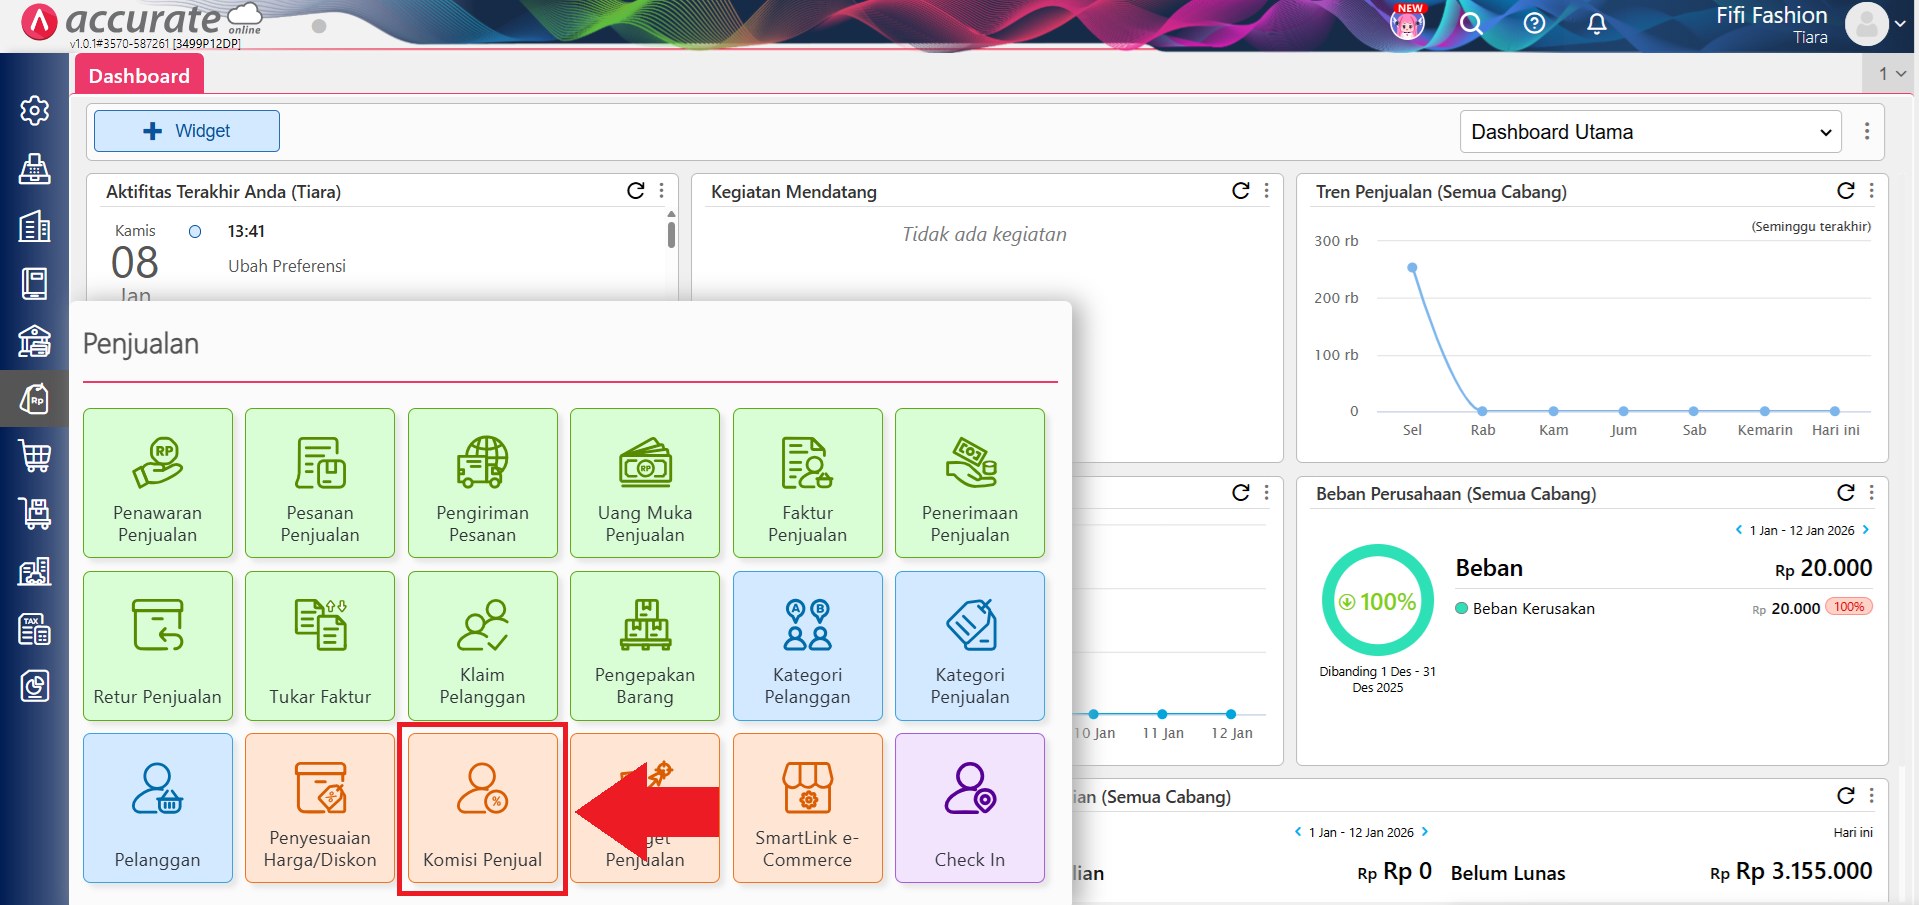Click help question mark icon
Image resolution: width=1919 pixels, height=905 pixels.
click(x=1534, y=24)
